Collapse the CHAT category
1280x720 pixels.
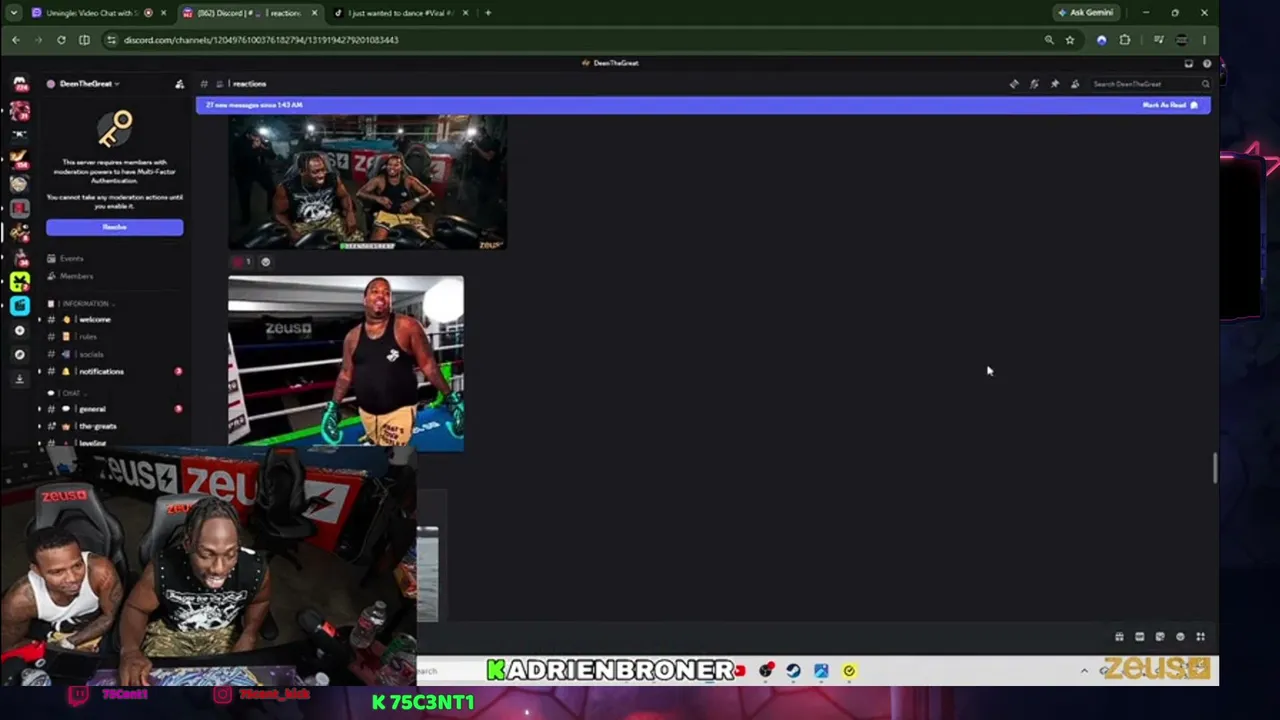coord(66,393)
